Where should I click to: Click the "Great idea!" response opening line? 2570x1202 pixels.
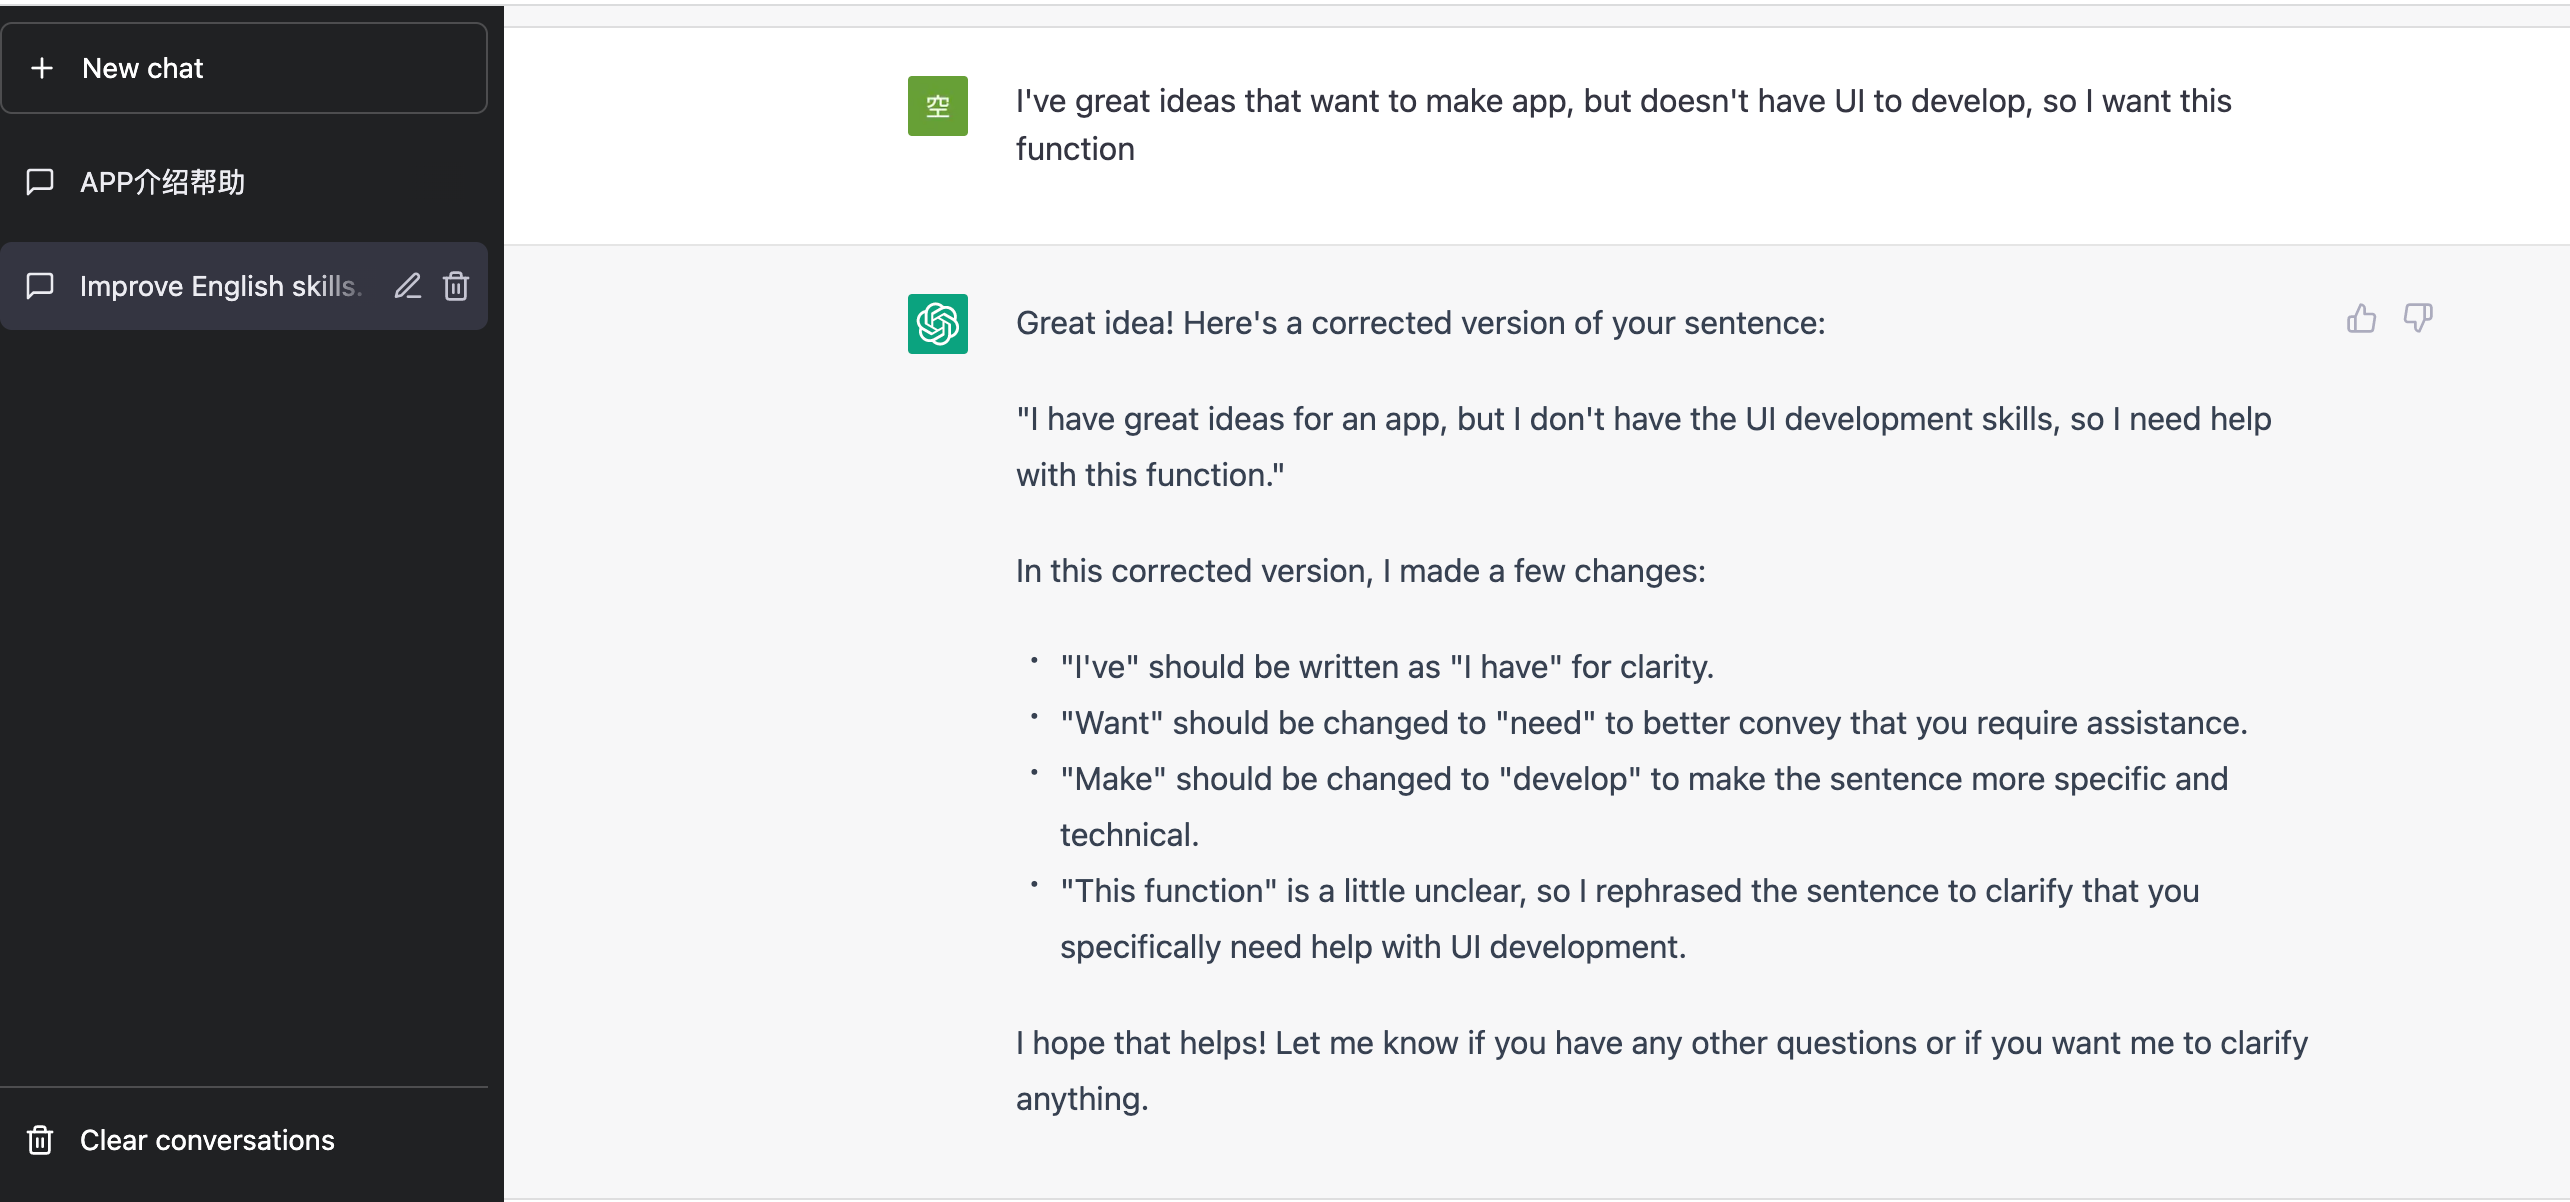coord(1421,323)
